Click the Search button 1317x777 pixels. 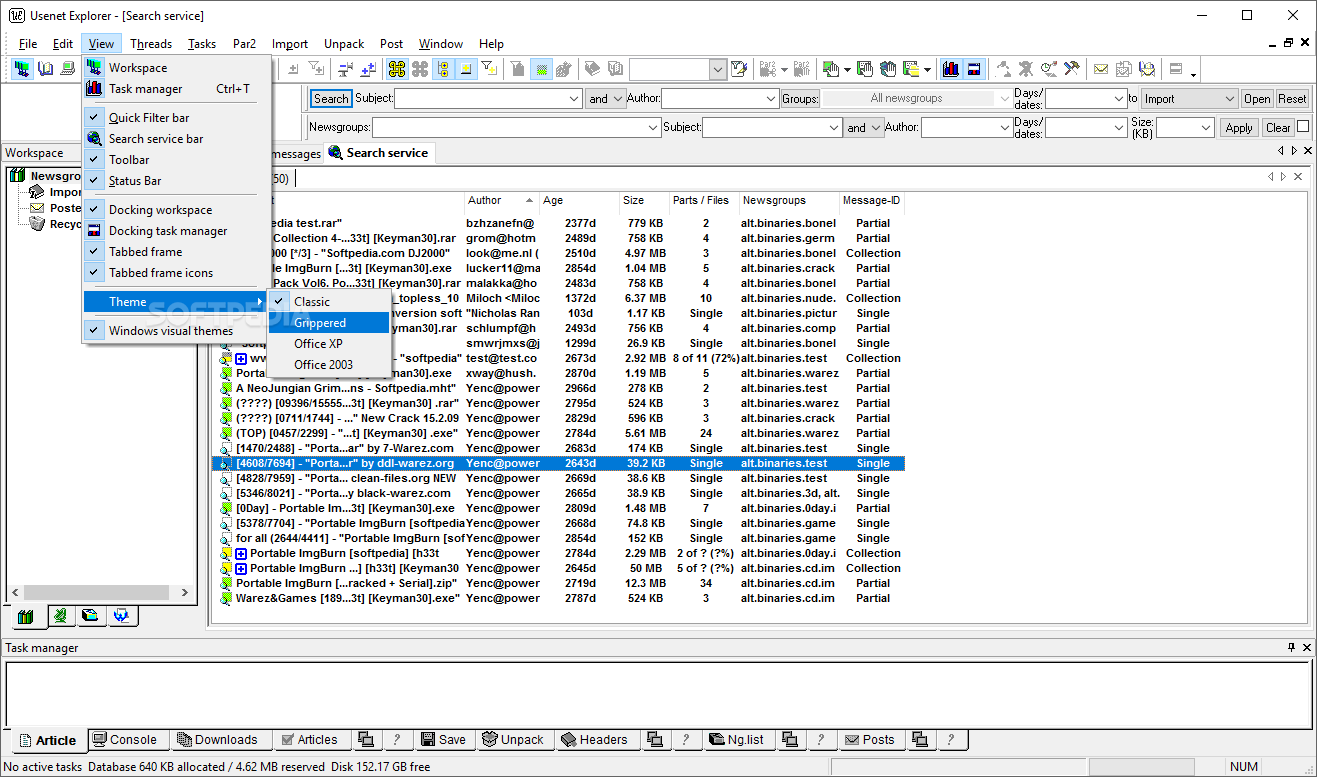(331, 99)
